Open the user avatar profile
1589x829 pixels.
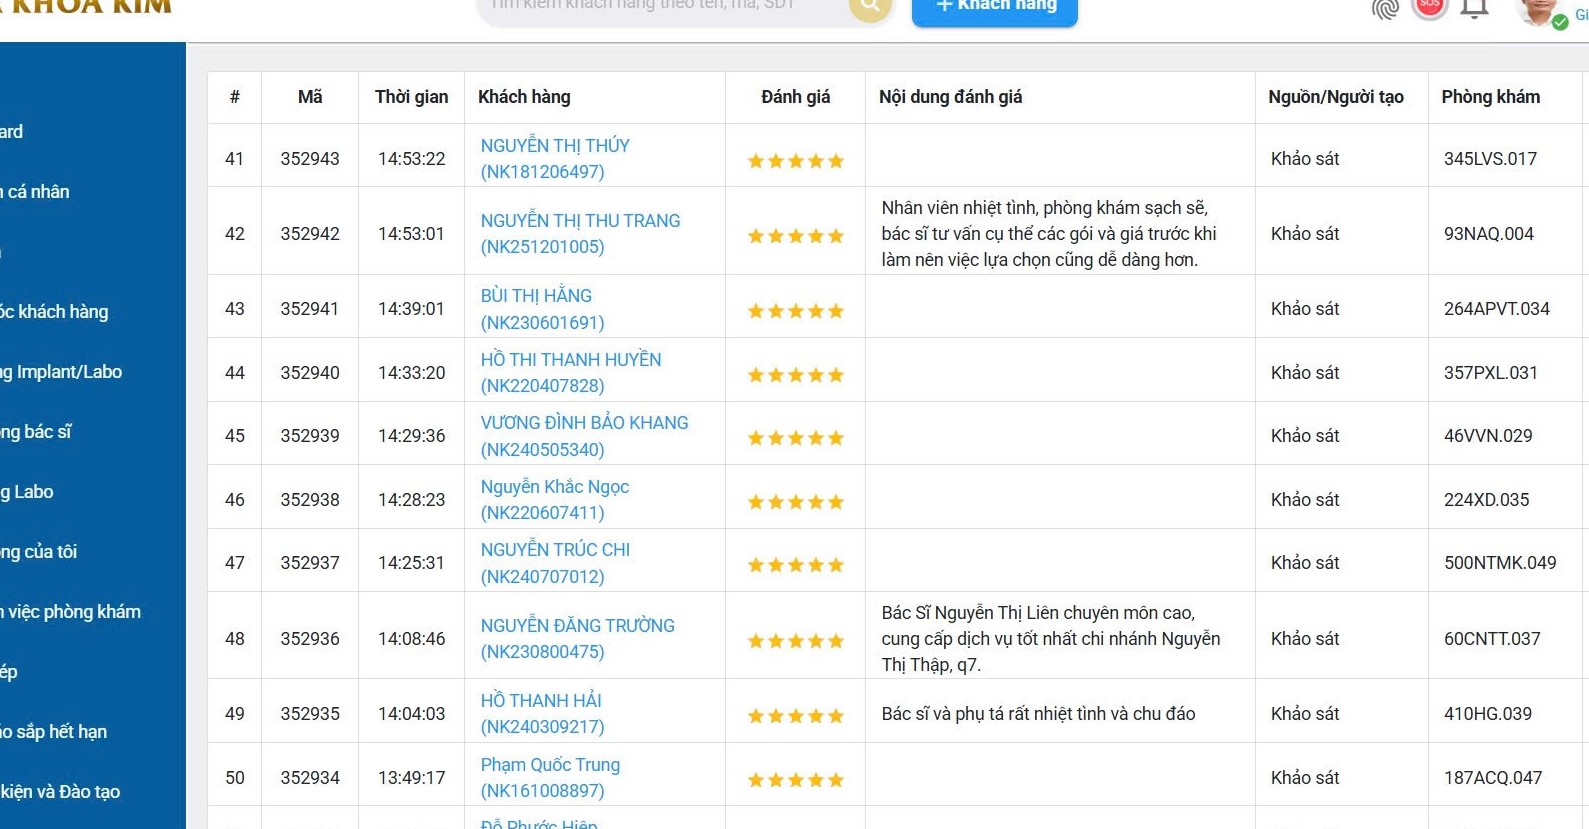point(1537,10)
